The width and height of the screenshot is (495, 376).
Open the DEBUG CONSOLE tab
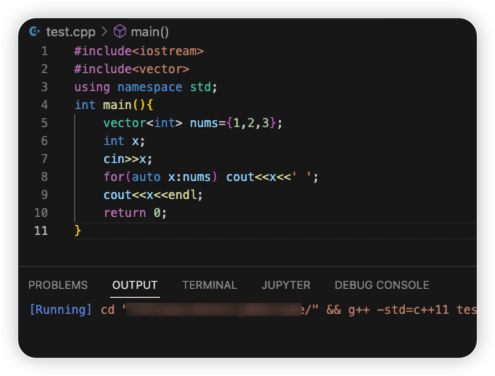[382, 285]
